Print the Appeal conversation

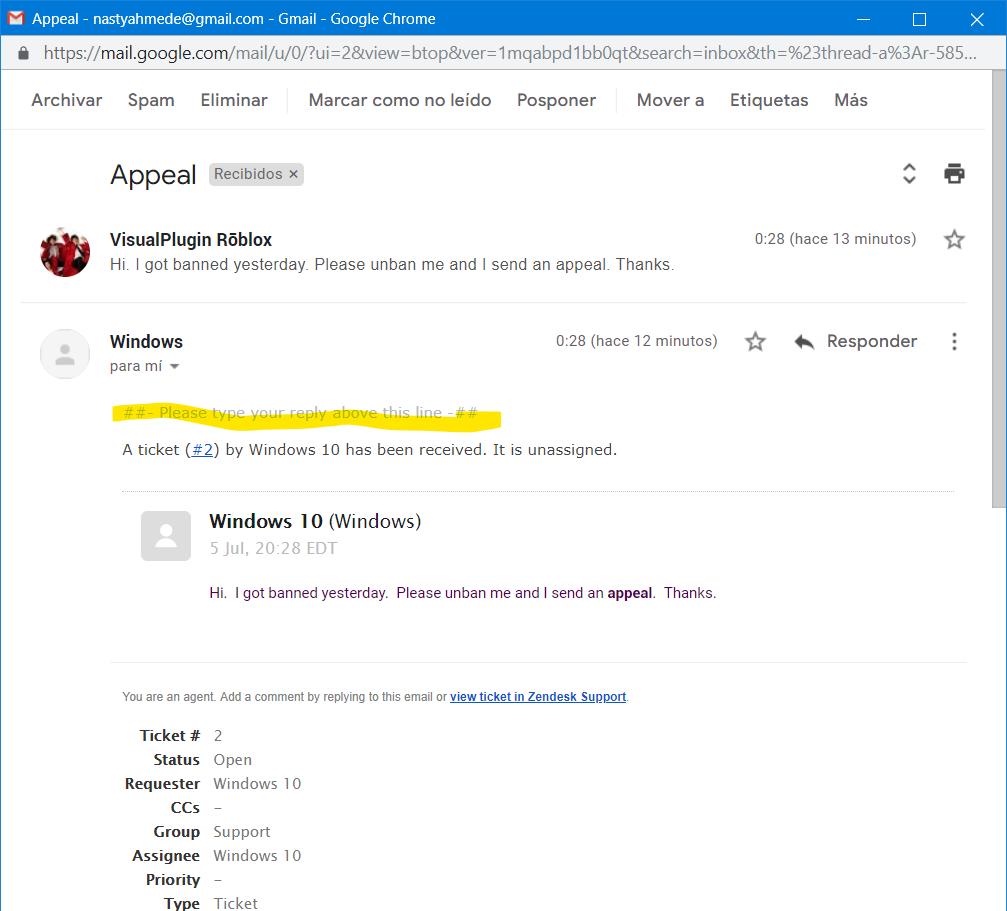954,173
